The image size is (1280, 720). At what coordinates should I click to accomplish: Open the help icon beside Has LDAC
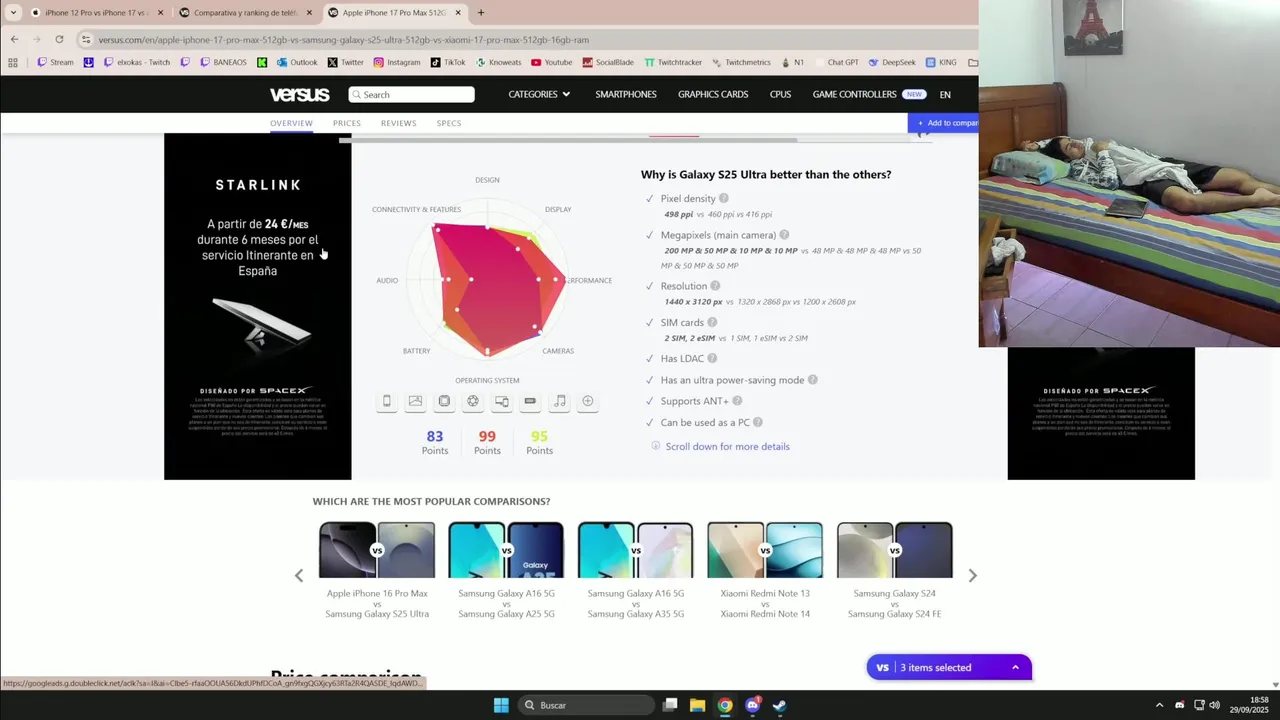[712, 358]
